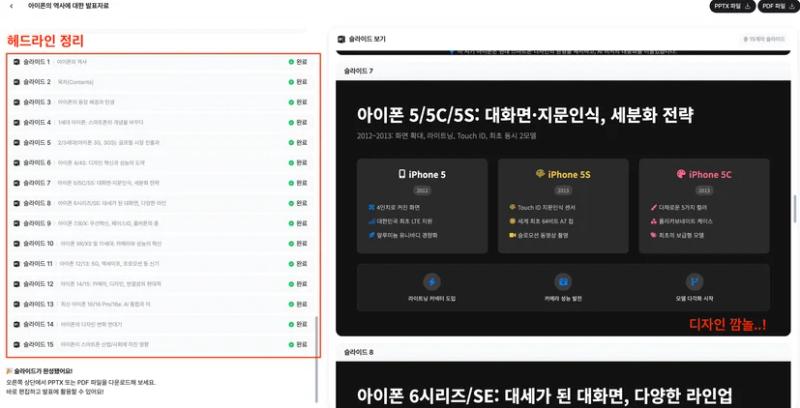Select the 슬라이드 2 list entry

[x=161, y=82]
